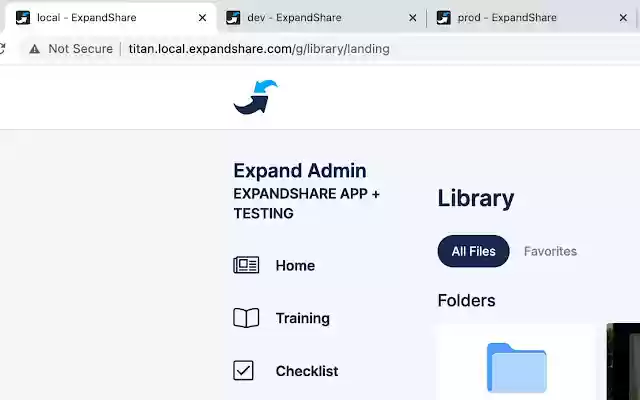Click the Not Secure warning icon
Image resolution: width=640 pixels, height=400 pixels.
[x=35, y=49]
